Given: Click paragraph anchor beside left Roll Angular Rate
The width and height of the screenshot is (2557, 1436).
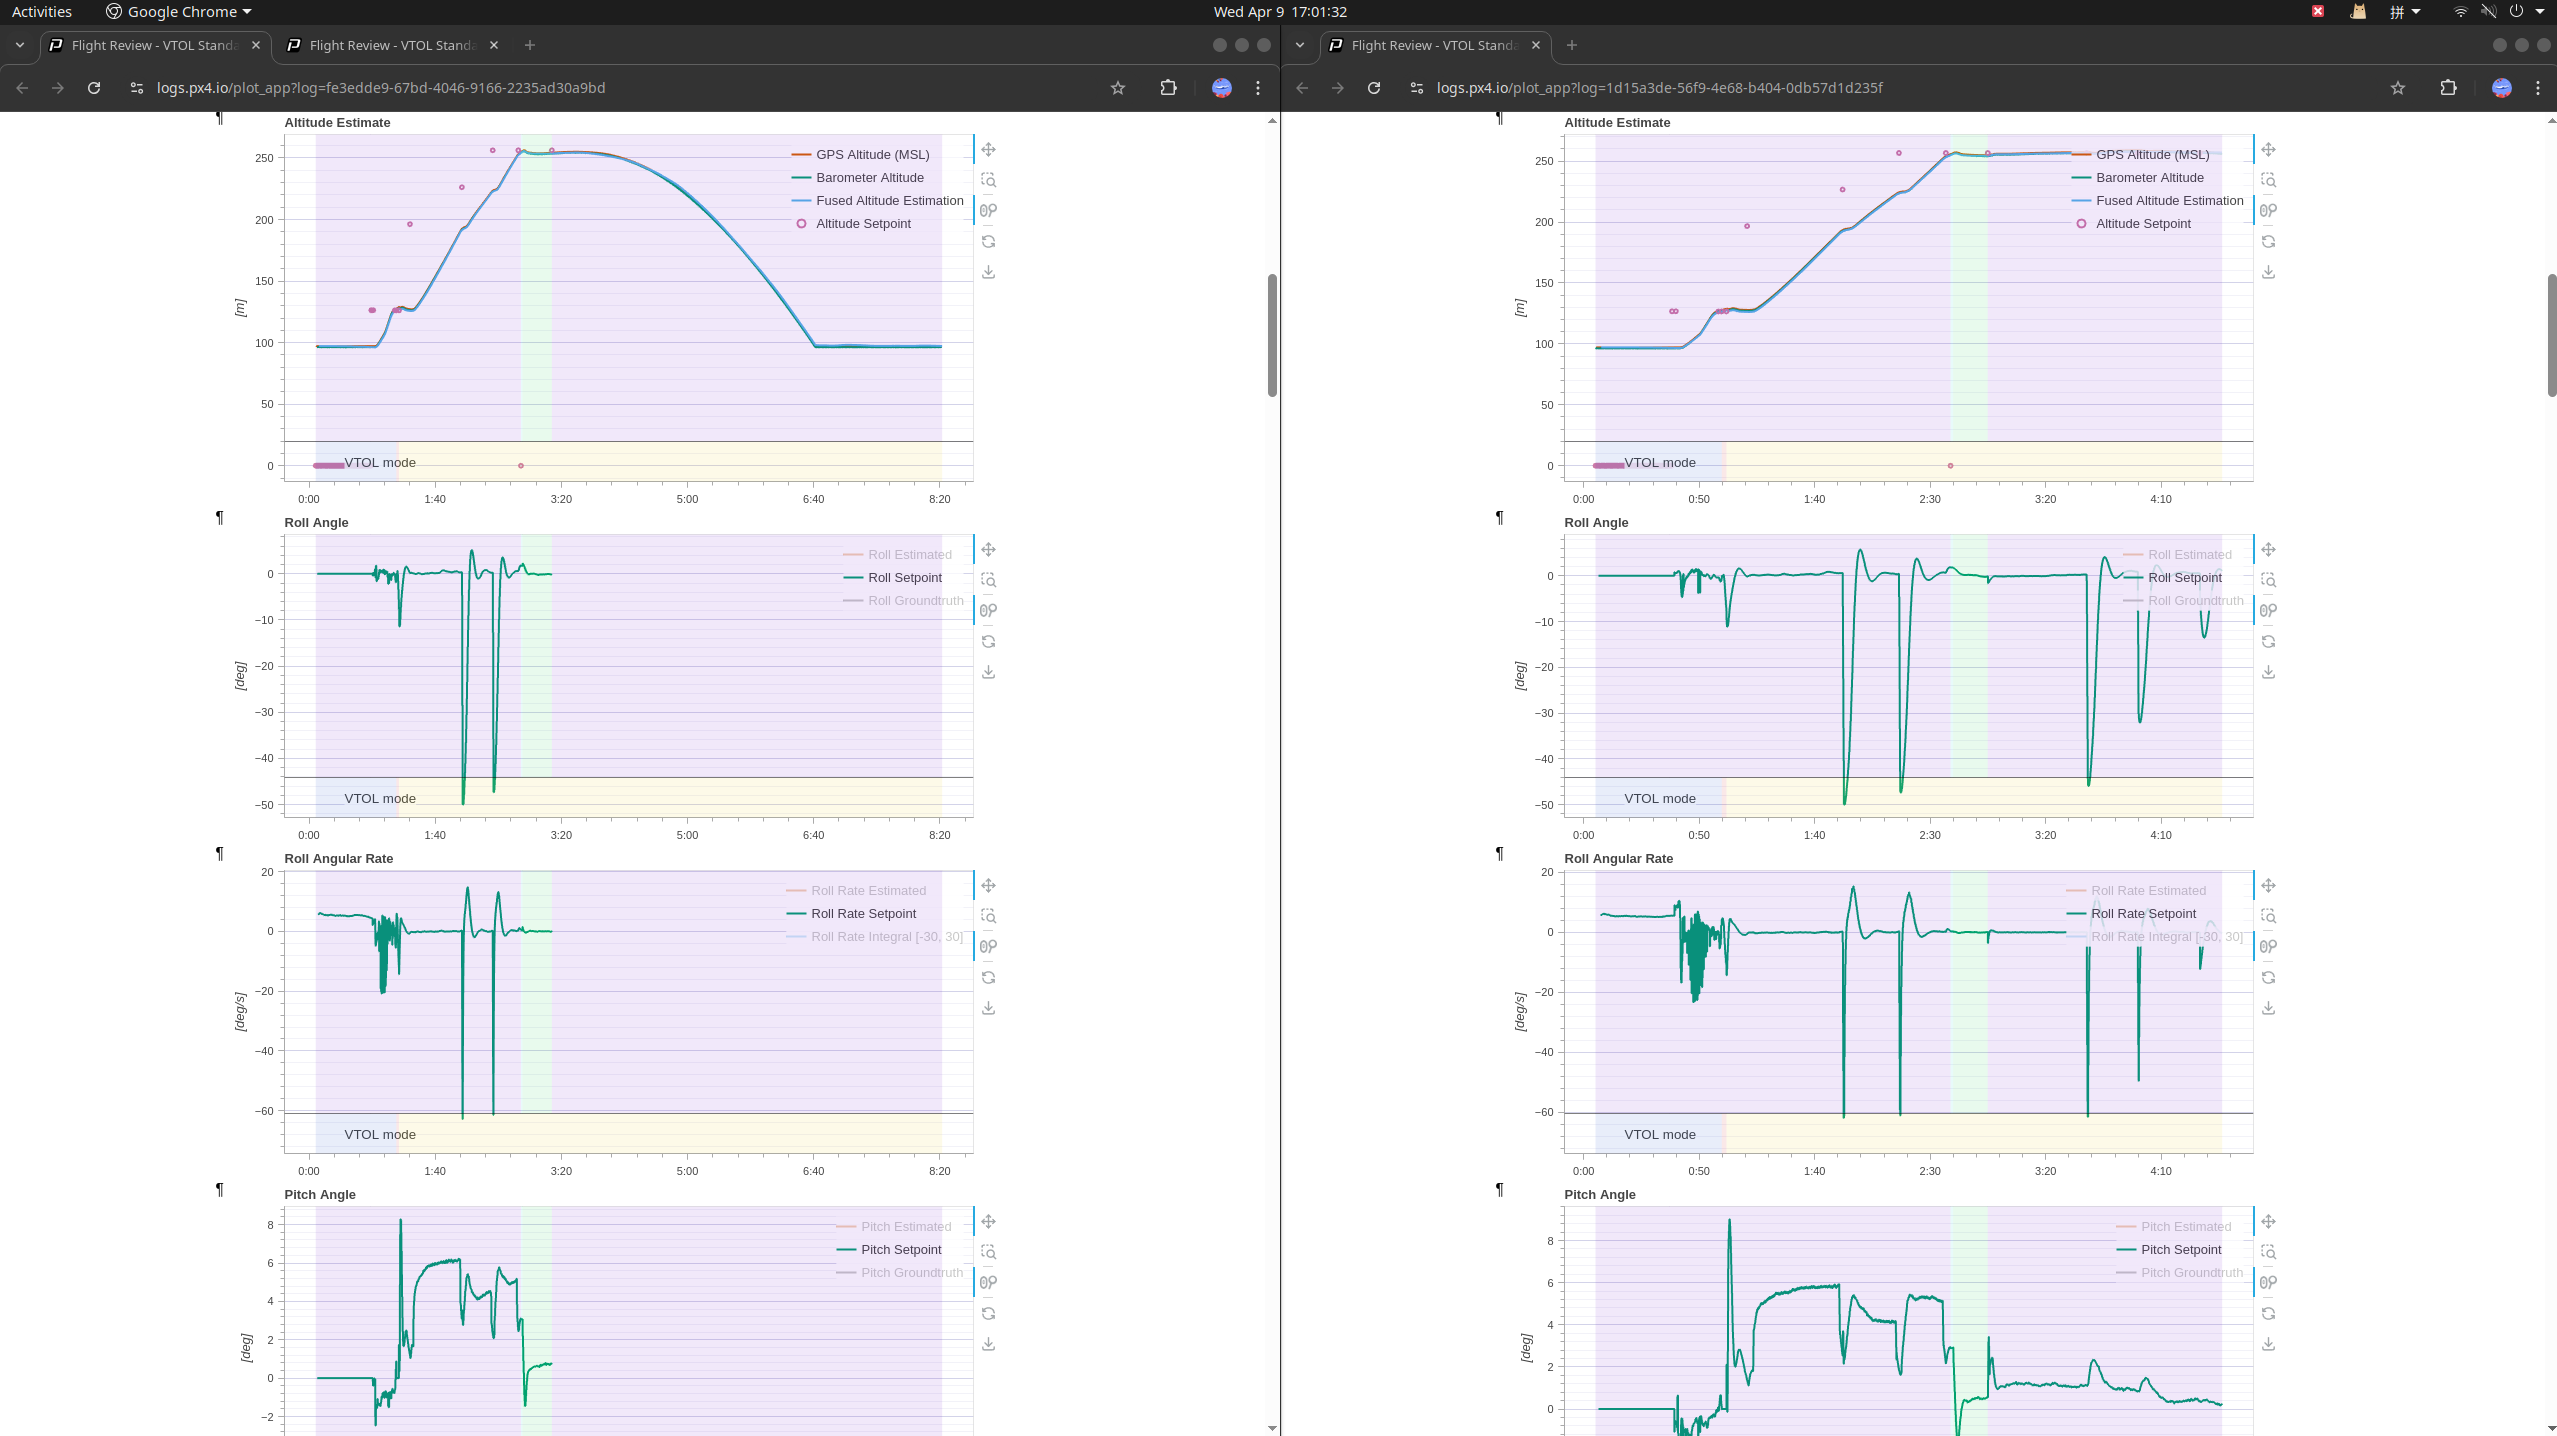Looking at the screenshot, I should click(x=219, y=853).
